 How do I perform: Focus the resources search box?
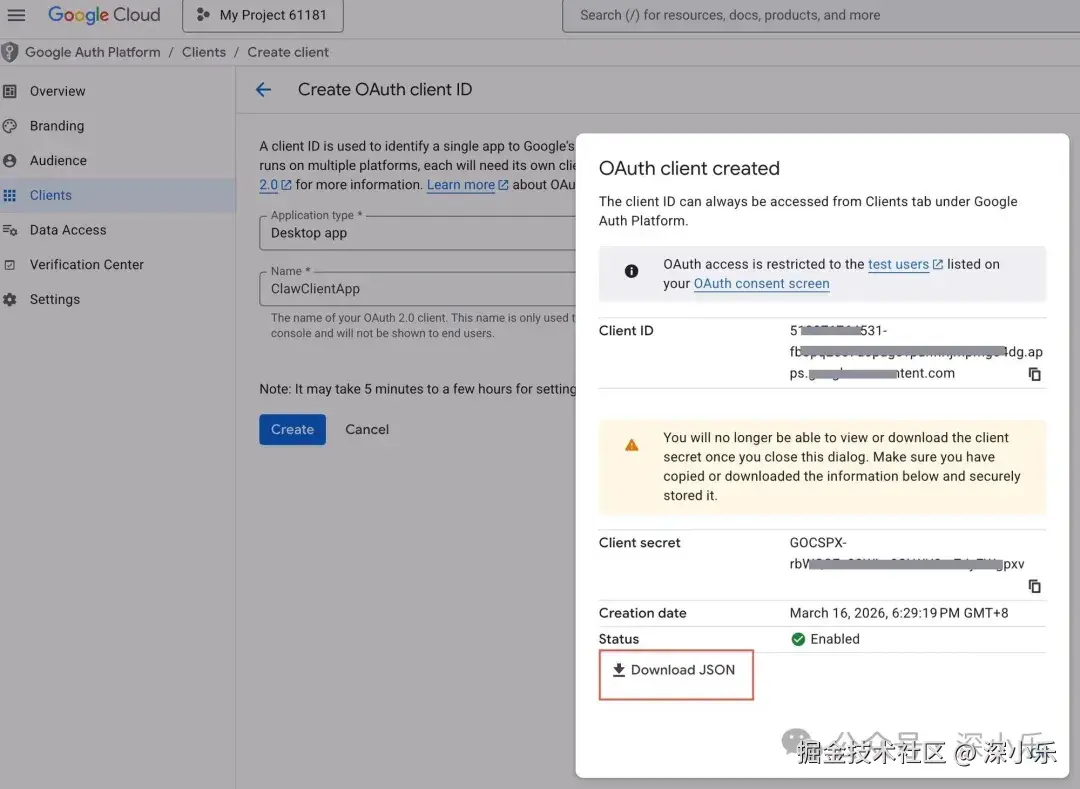(820, 15)
